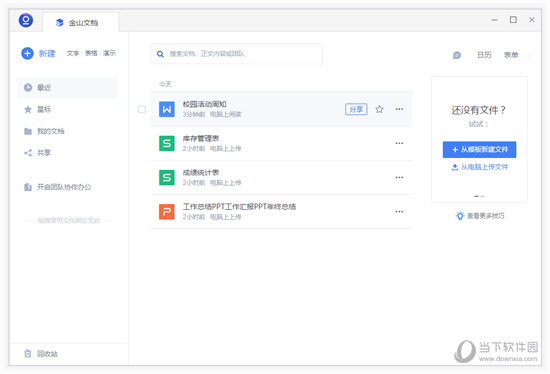The height and width of the screenshot is (374, 550).
Task: Expand the three-dot menu for 校园活动通知
Action: pyautogui.click(x=399, y=109)
